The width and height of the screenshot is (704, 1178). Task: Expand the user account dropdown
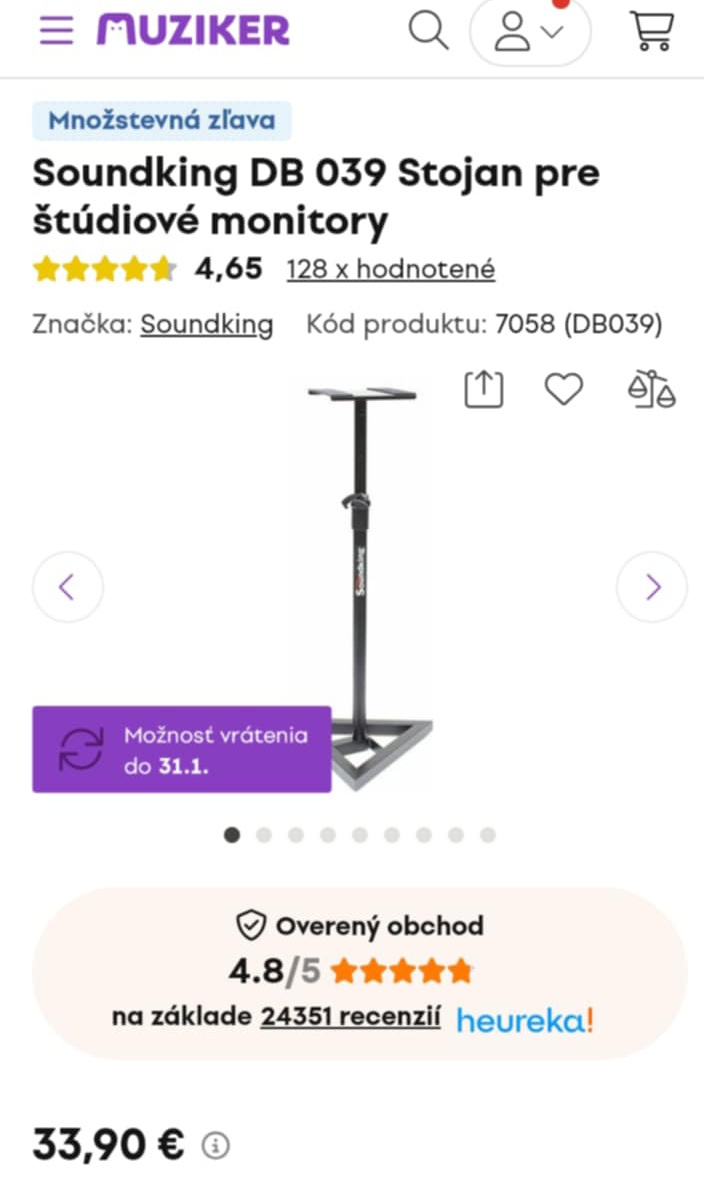coord(530,32)
